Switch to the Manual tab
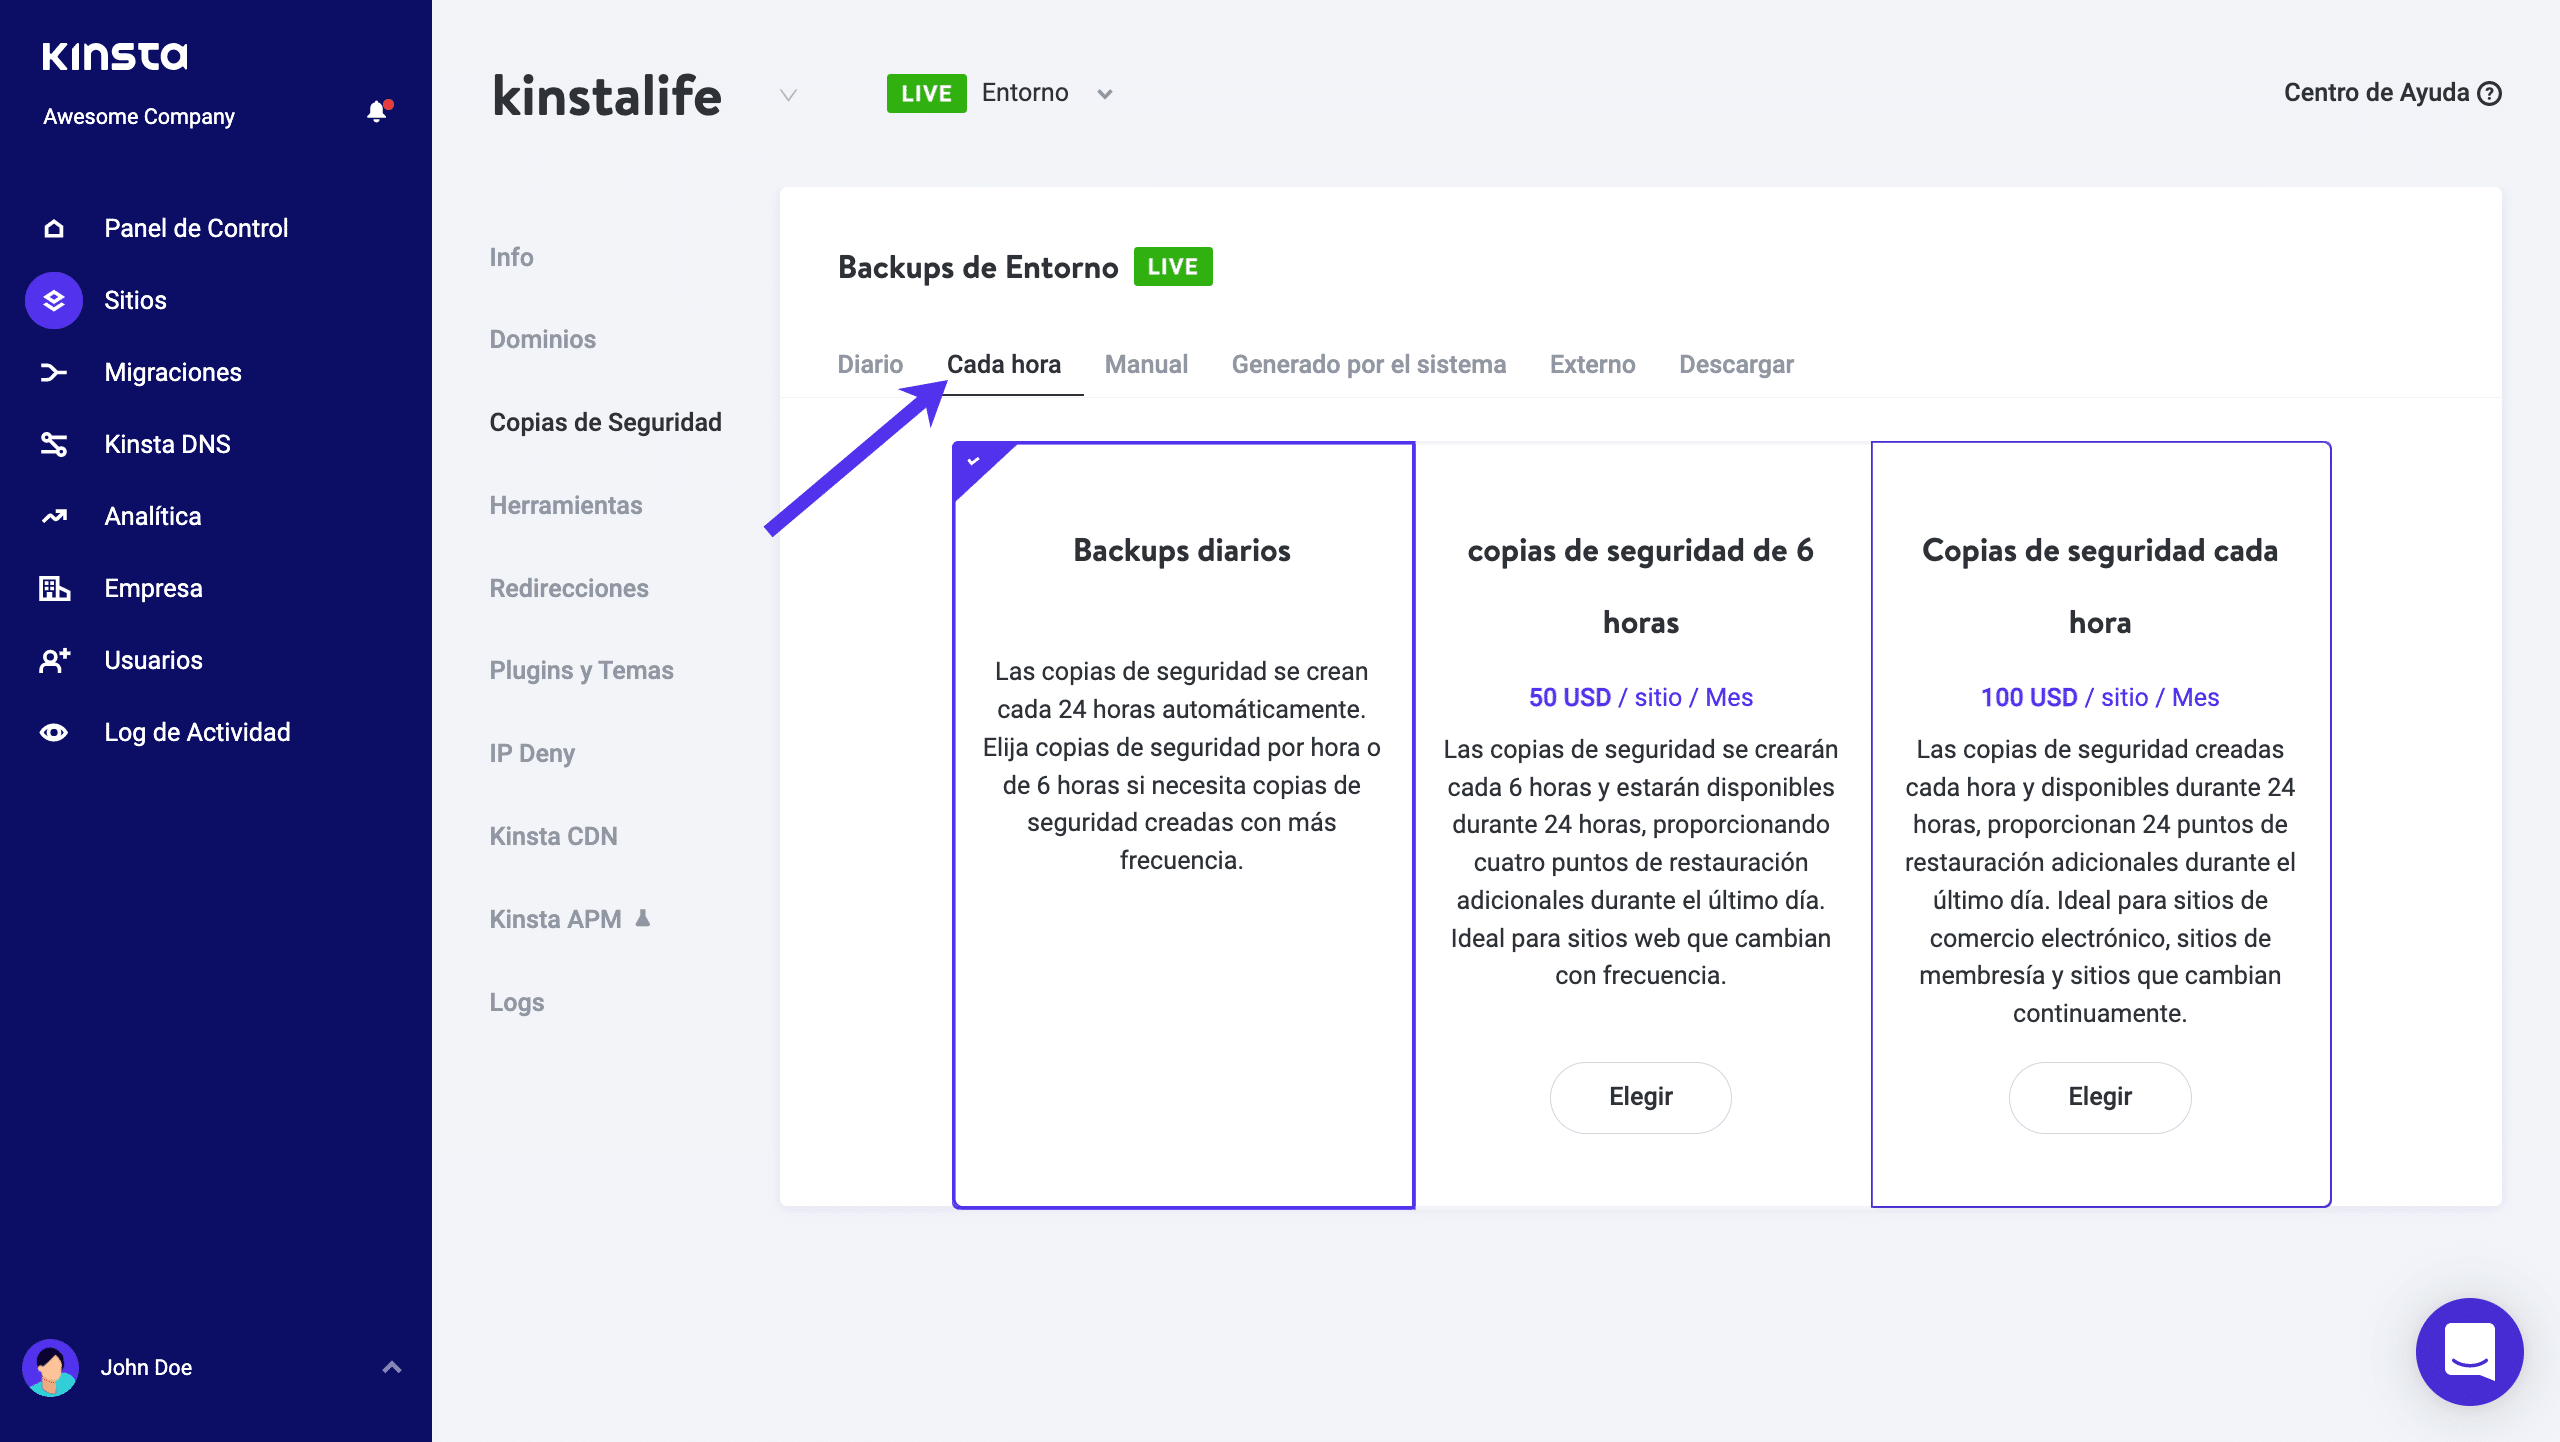The image size is (2560, 1442). pos(1146,364)
